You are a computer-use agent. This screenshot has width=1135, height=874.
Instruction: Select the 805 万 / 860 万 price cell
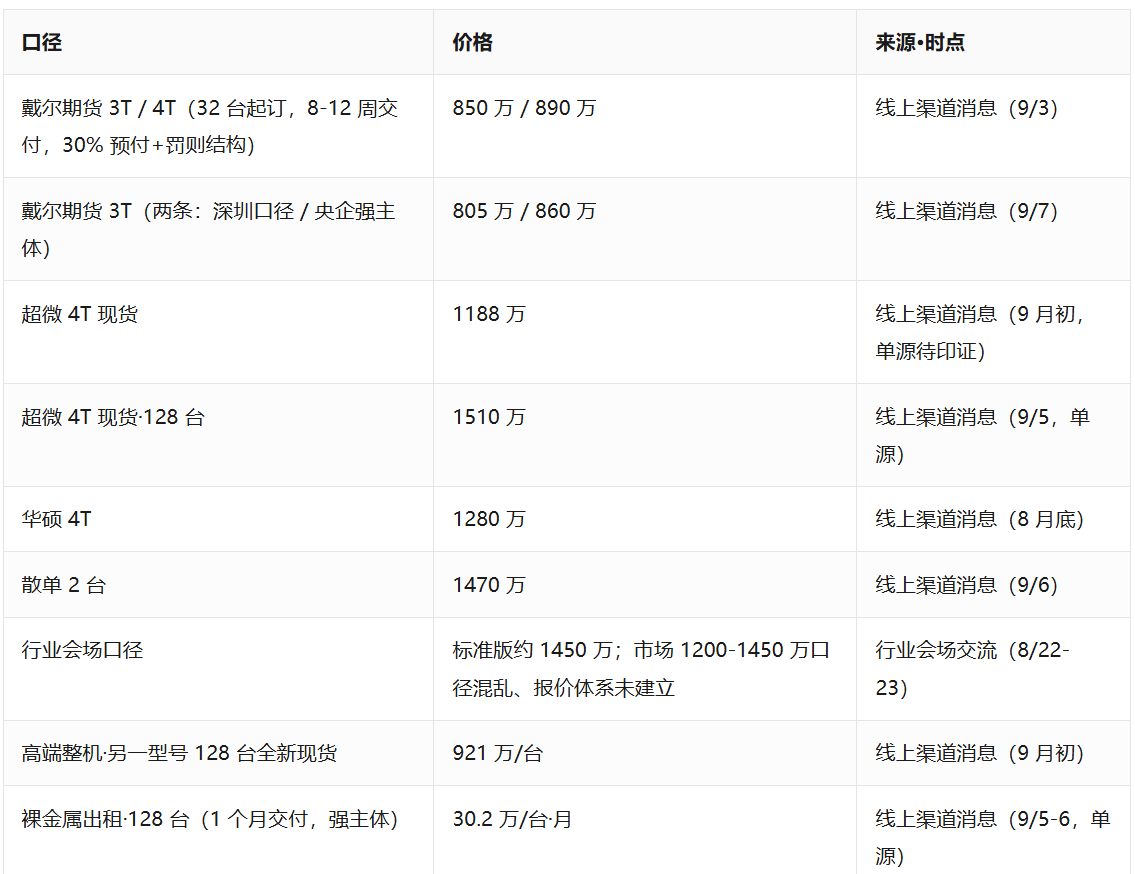tap(525, 211)
